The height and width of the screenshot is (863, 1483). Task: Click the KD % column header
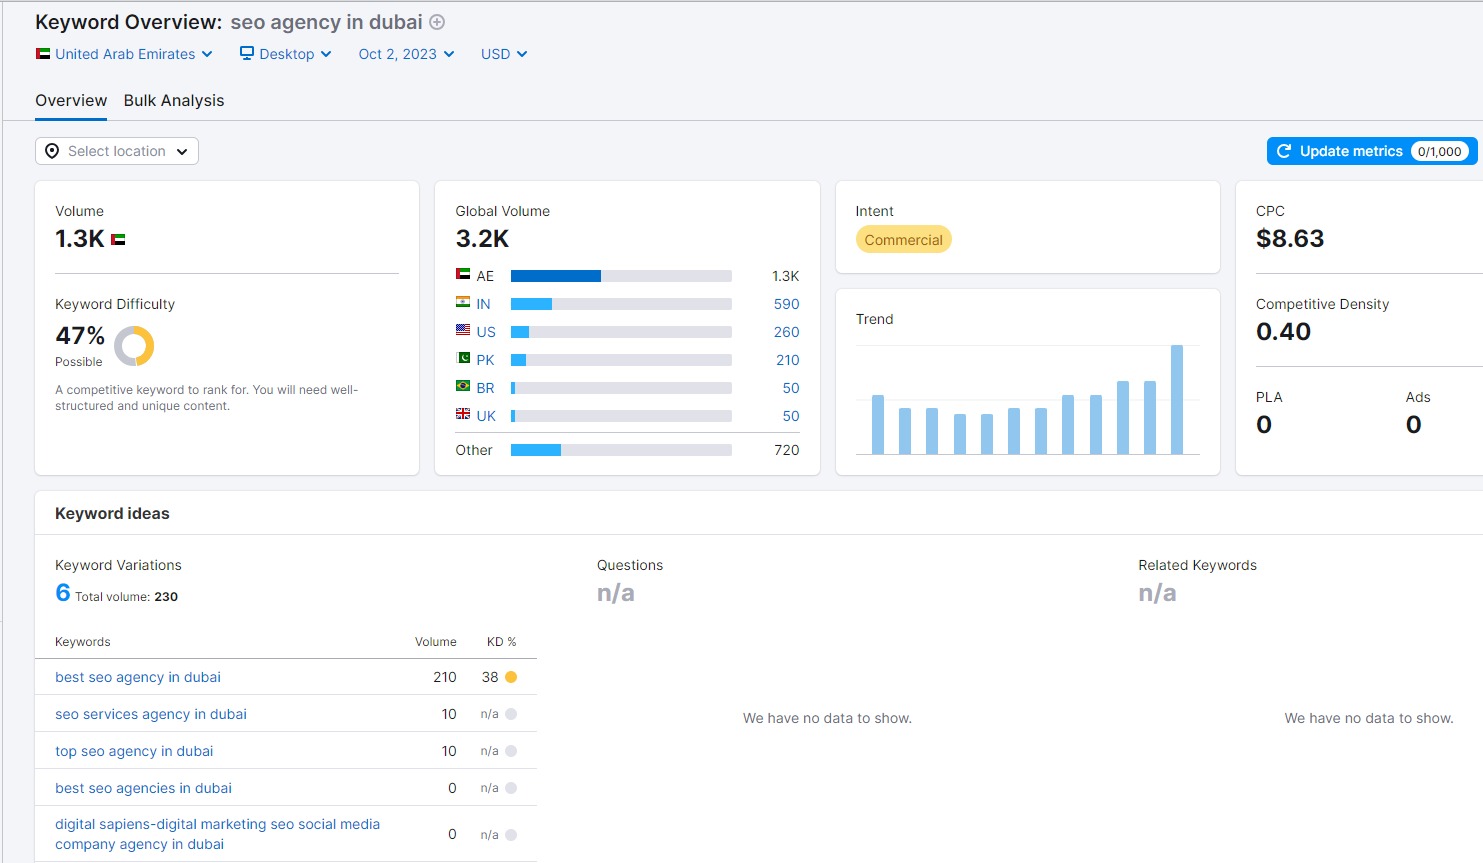(501, 642)
